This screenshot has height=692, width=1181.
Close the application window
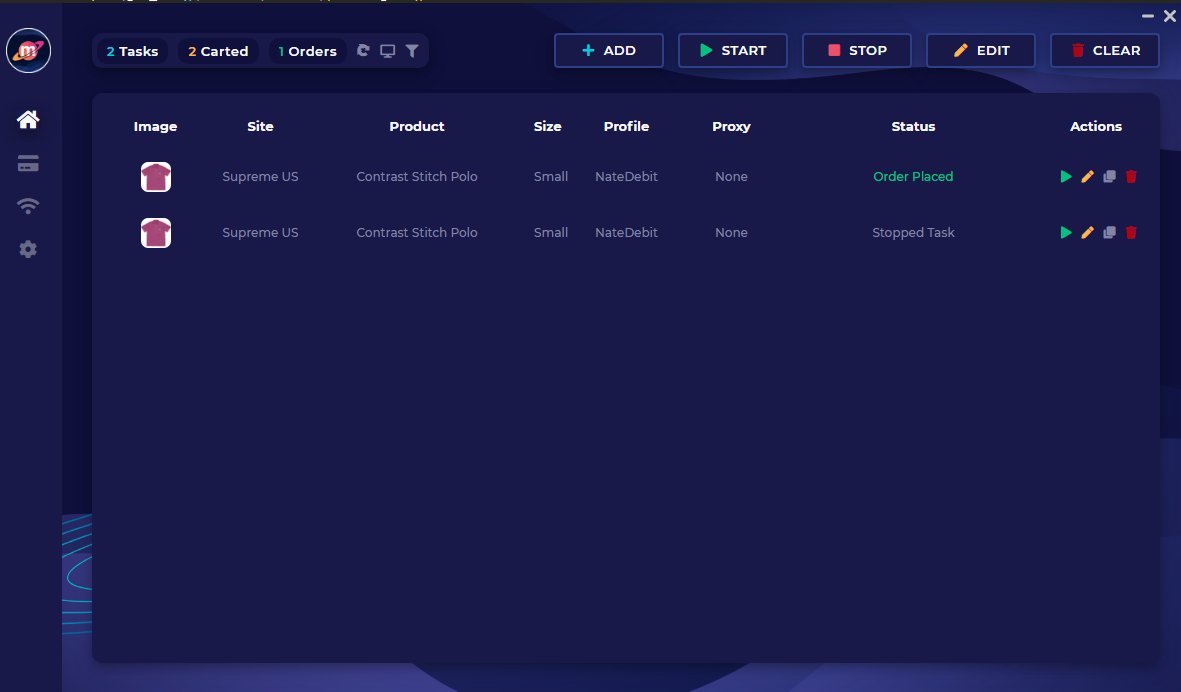[x=1170, y=16]
